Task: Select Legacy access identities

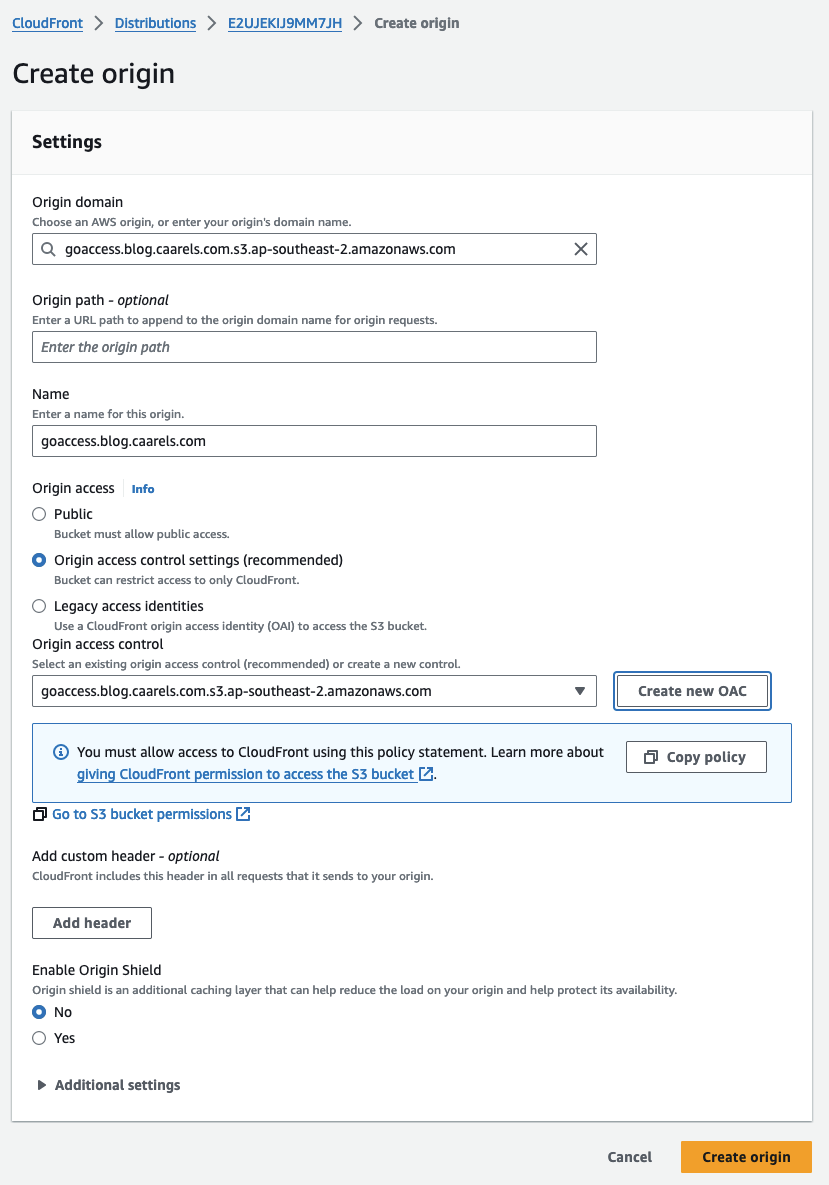Action: (38, 606)
